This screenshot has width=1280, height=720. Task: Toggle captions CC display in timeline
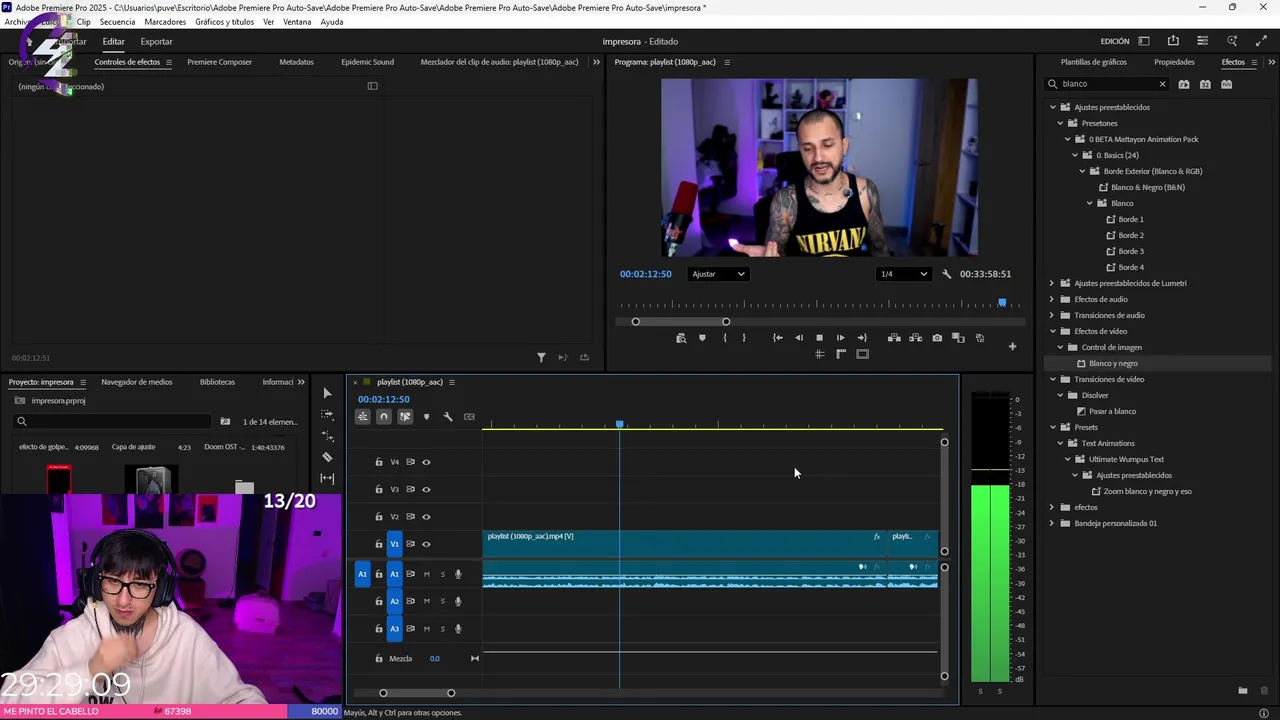point(469,417)
